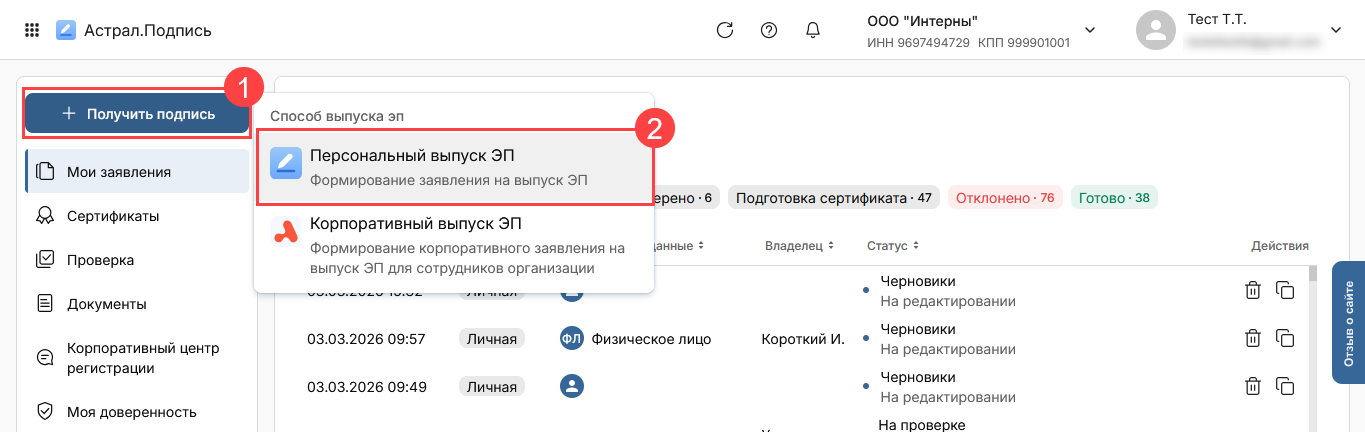Delete the draft dated 03.03.2026 09:57
This screenshot has height=432, width=1365.
tap(1252, 338)
